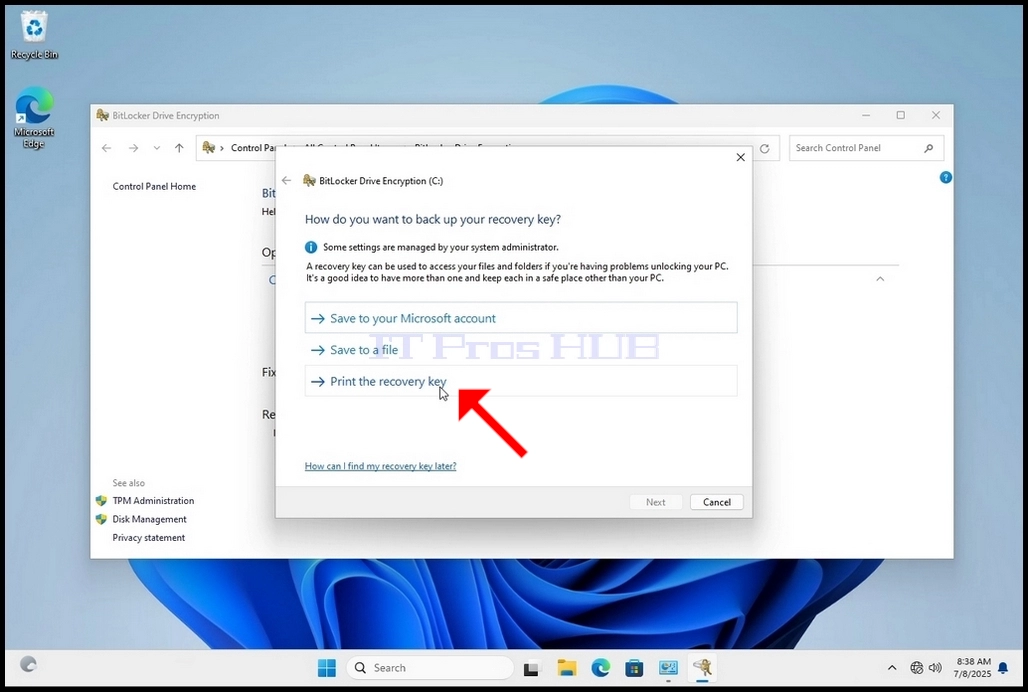Maximize the BitLocker Drive Encryption Control Panel window
Image resolution: width=1028 pixels, height=692 pixels.
coord(901,115)
